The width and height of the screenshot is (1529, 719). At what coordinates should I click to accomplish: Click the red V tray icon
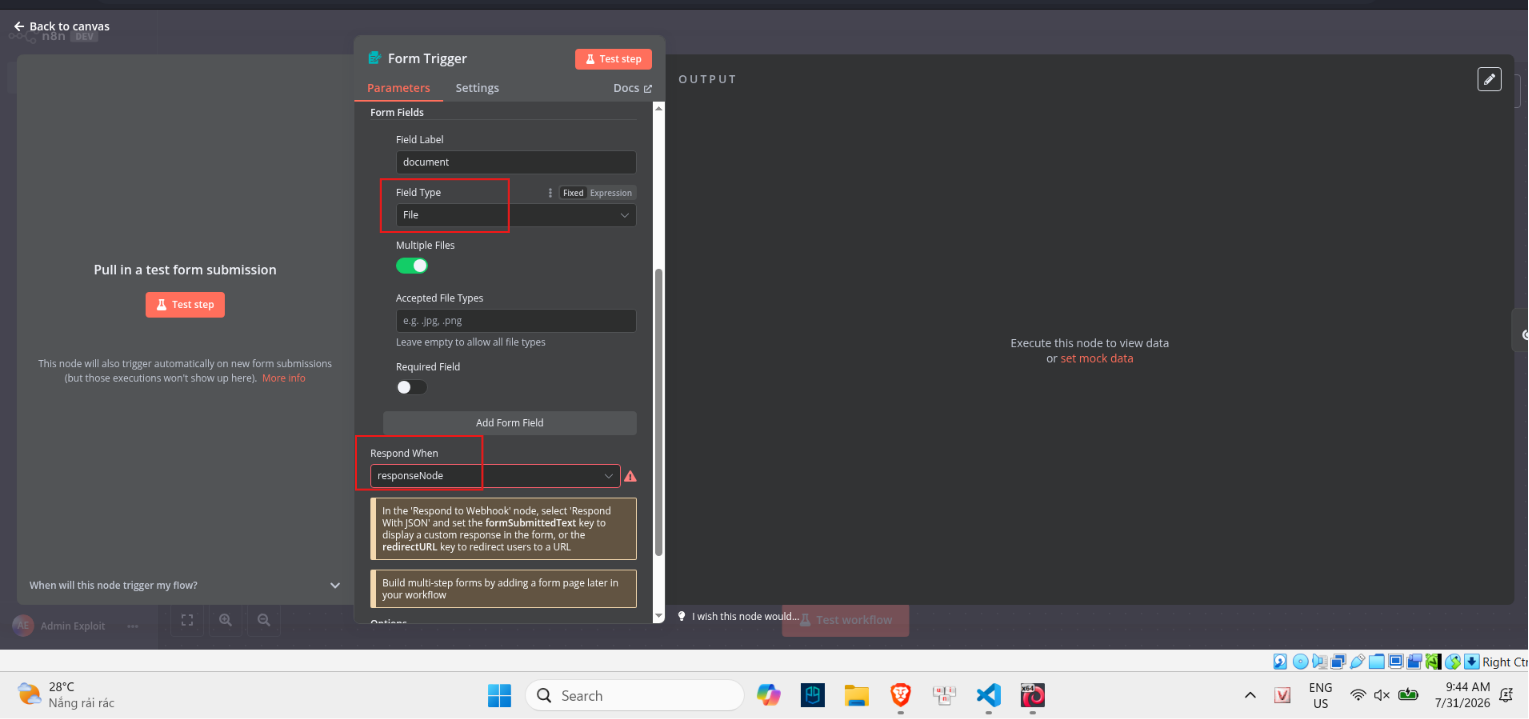pyautogui.click(x=1283, y=695)
